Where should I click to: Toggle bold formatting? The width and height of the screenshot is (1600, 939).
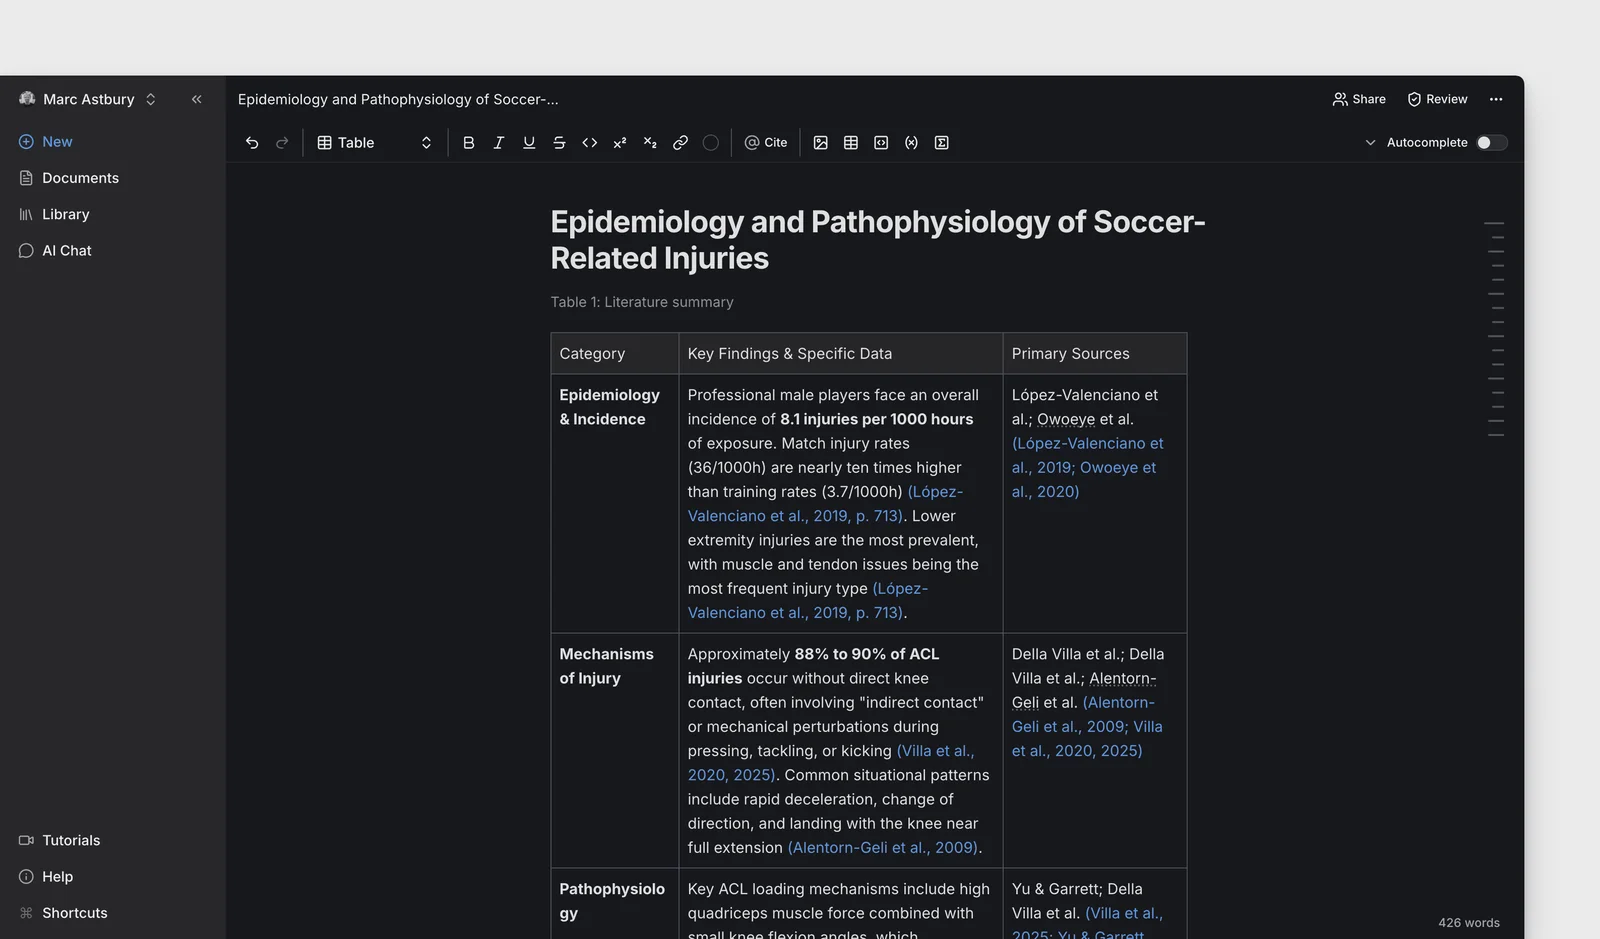coord(468,143)
